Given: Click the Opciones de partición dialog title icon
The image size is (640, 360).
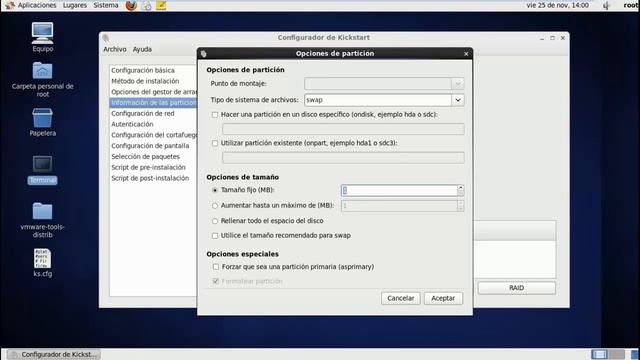Looking at the screenshot, I should [x=203, y=53].
